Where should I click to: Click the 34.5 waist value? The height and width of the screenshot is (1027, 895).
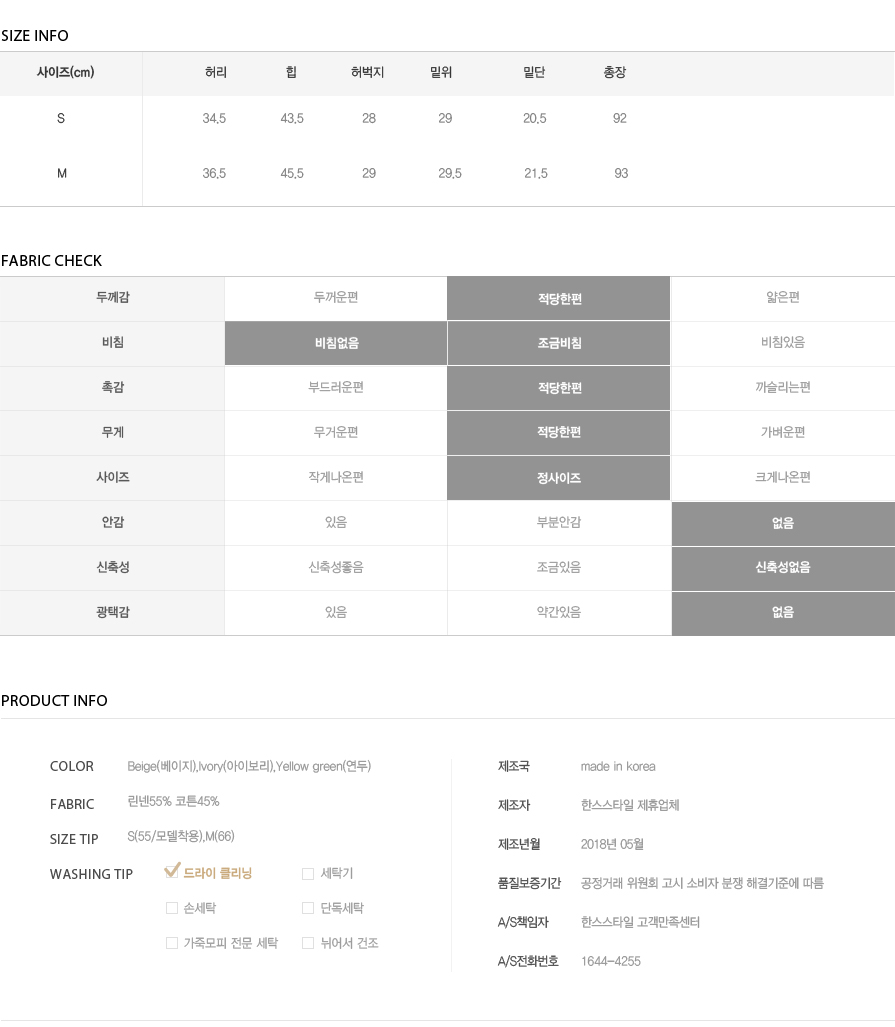tap(214, 119)
